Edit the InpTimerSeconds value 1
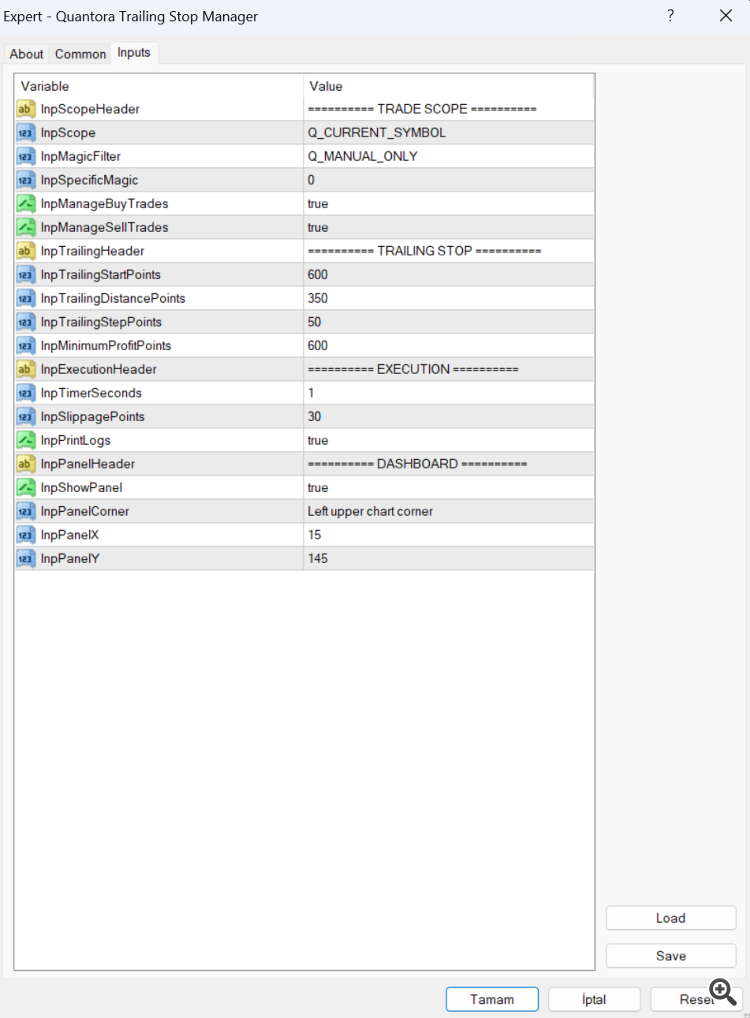Image resolution: width=750 pixels, height=1018 pixels. [449, 393]
